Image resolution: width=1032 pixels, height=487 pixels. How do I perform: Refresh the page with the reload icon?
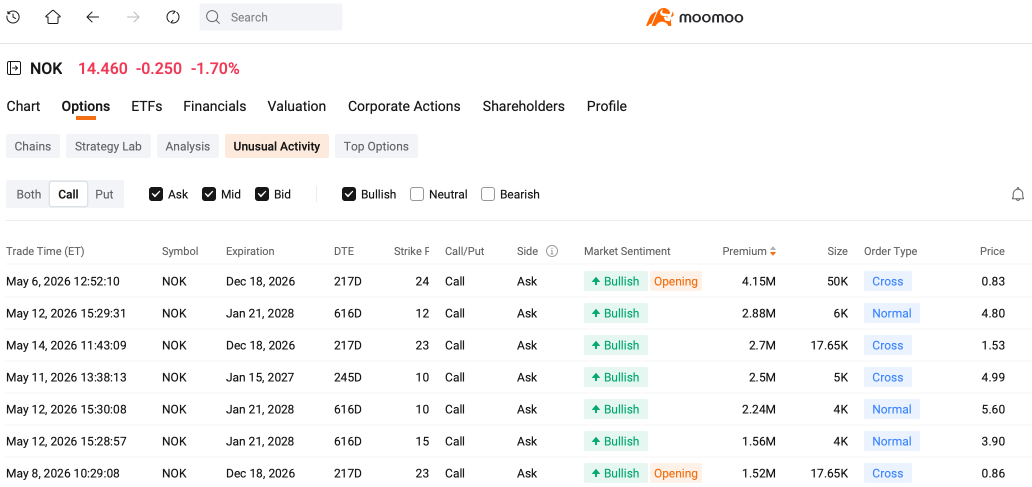pos(173,17)
